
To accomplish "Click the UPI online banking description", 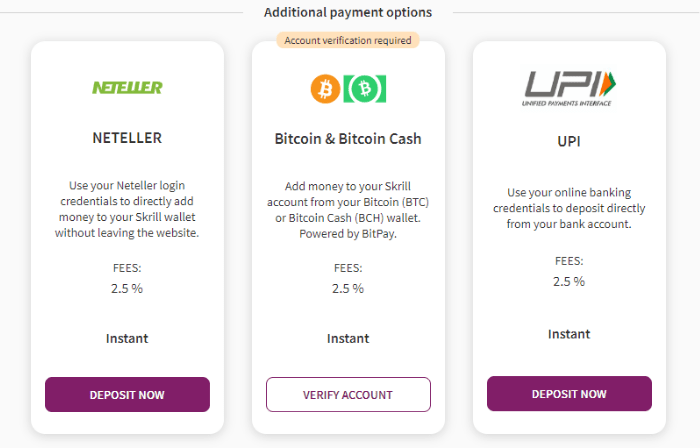I will pos(569,208).
